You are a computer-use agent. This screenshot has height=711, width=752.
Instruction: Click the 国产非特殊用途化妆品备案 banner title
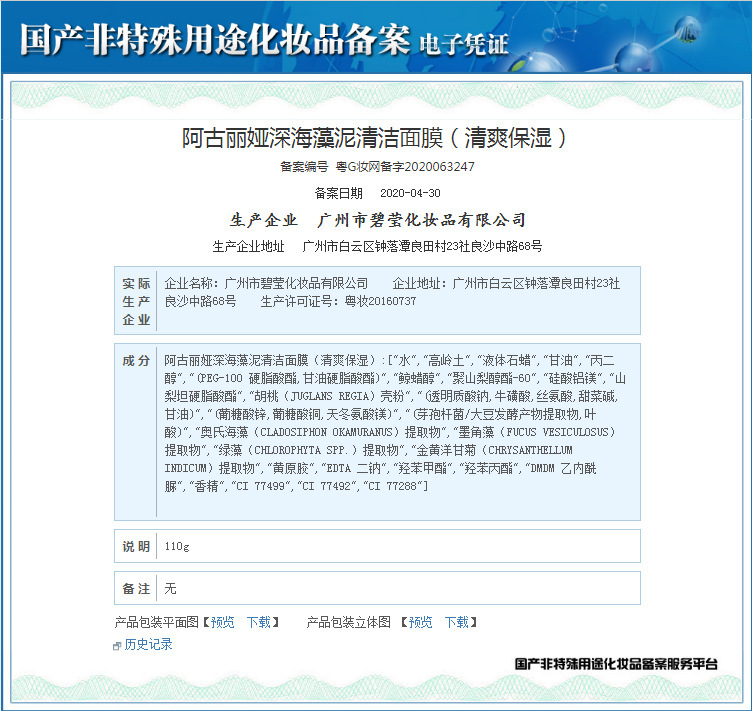tap(215, 39)
